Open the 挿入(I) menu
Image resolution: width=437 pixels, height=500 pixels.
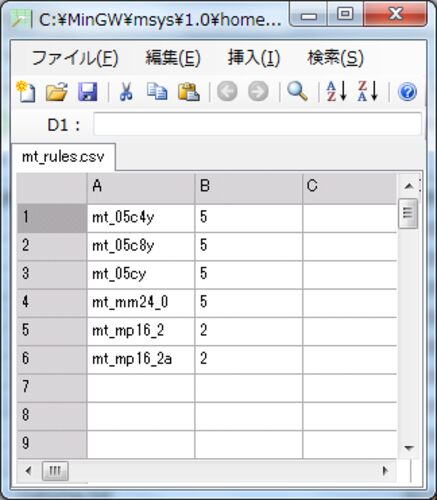tap(254, 58)
